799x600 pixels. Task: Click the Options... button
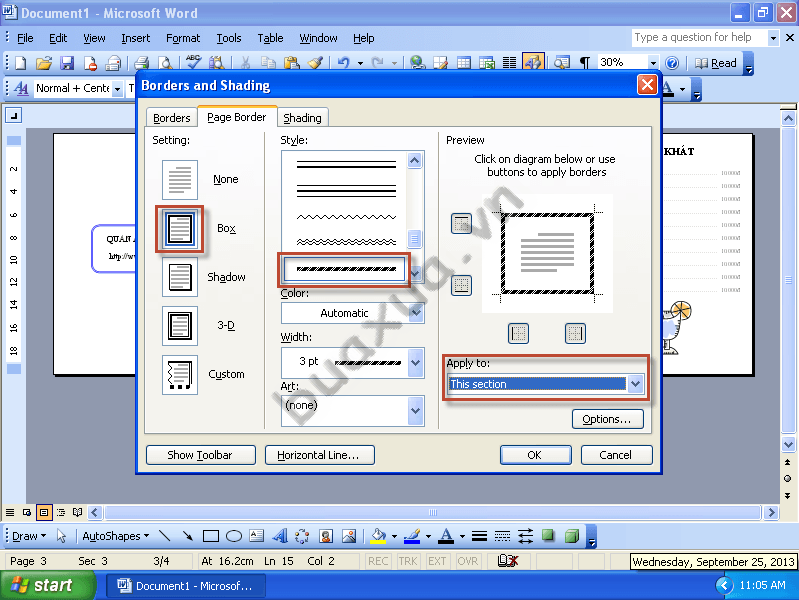tap(607, 419)
